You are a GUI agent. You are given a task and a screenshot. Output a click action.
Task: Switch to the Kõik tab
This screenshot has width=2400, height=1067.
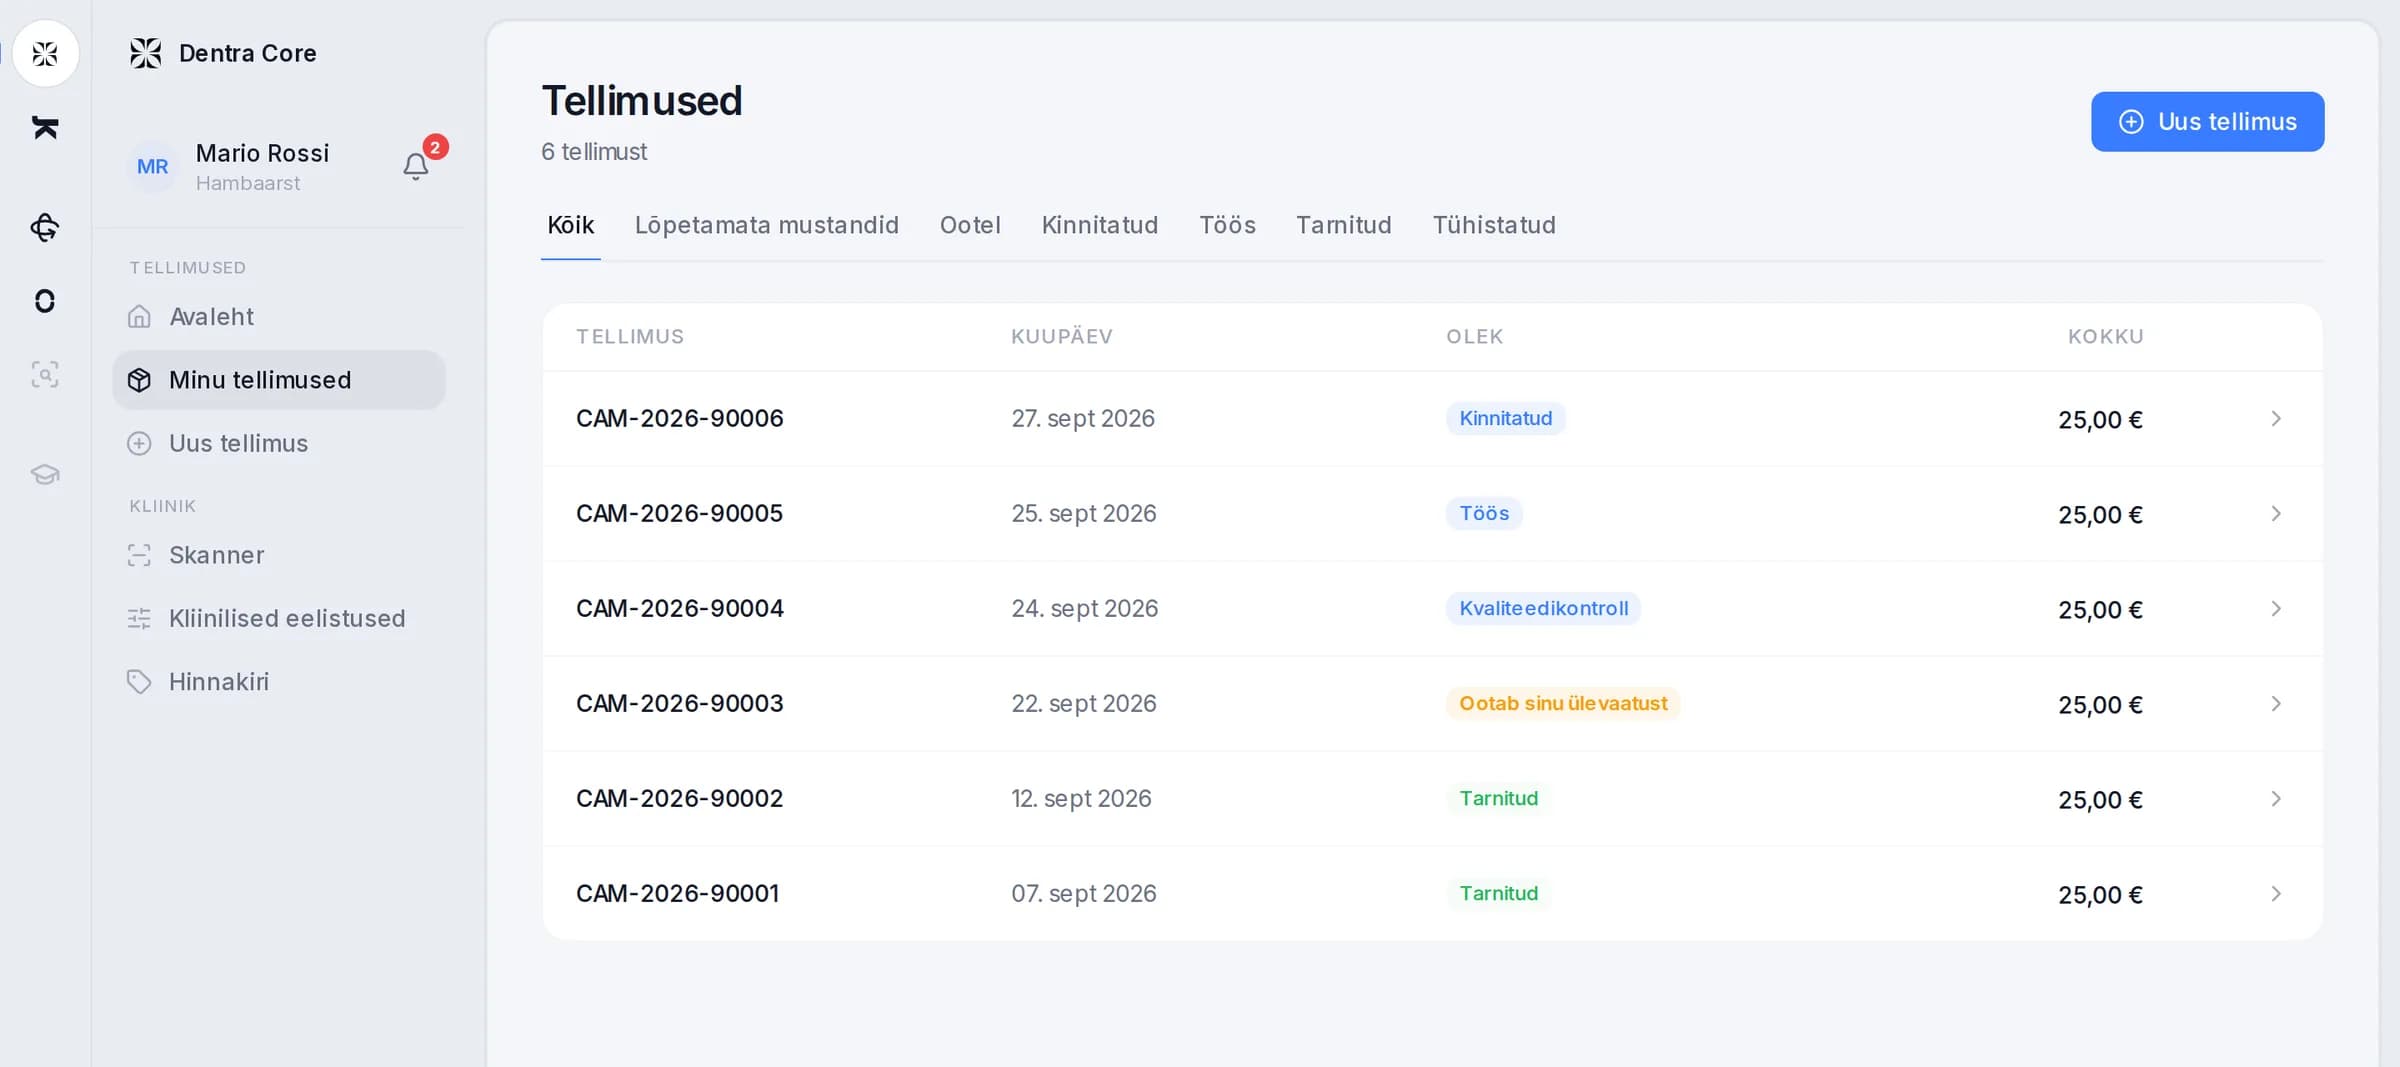[571, 225]
